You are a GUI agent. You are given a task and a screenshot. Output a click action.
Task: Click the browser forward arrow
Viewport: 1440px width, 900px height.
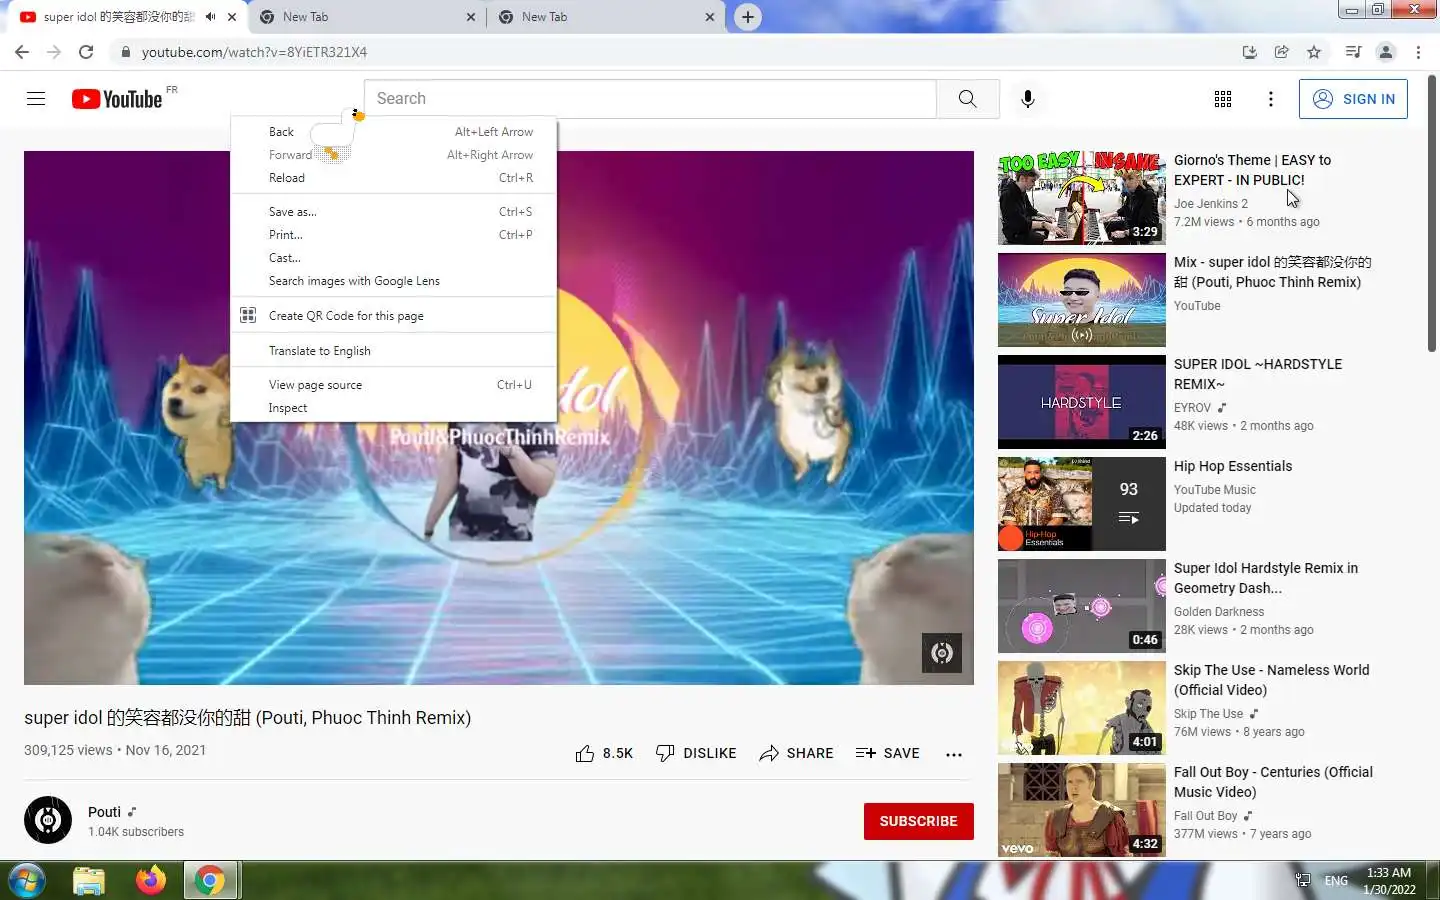pos(54,52)
